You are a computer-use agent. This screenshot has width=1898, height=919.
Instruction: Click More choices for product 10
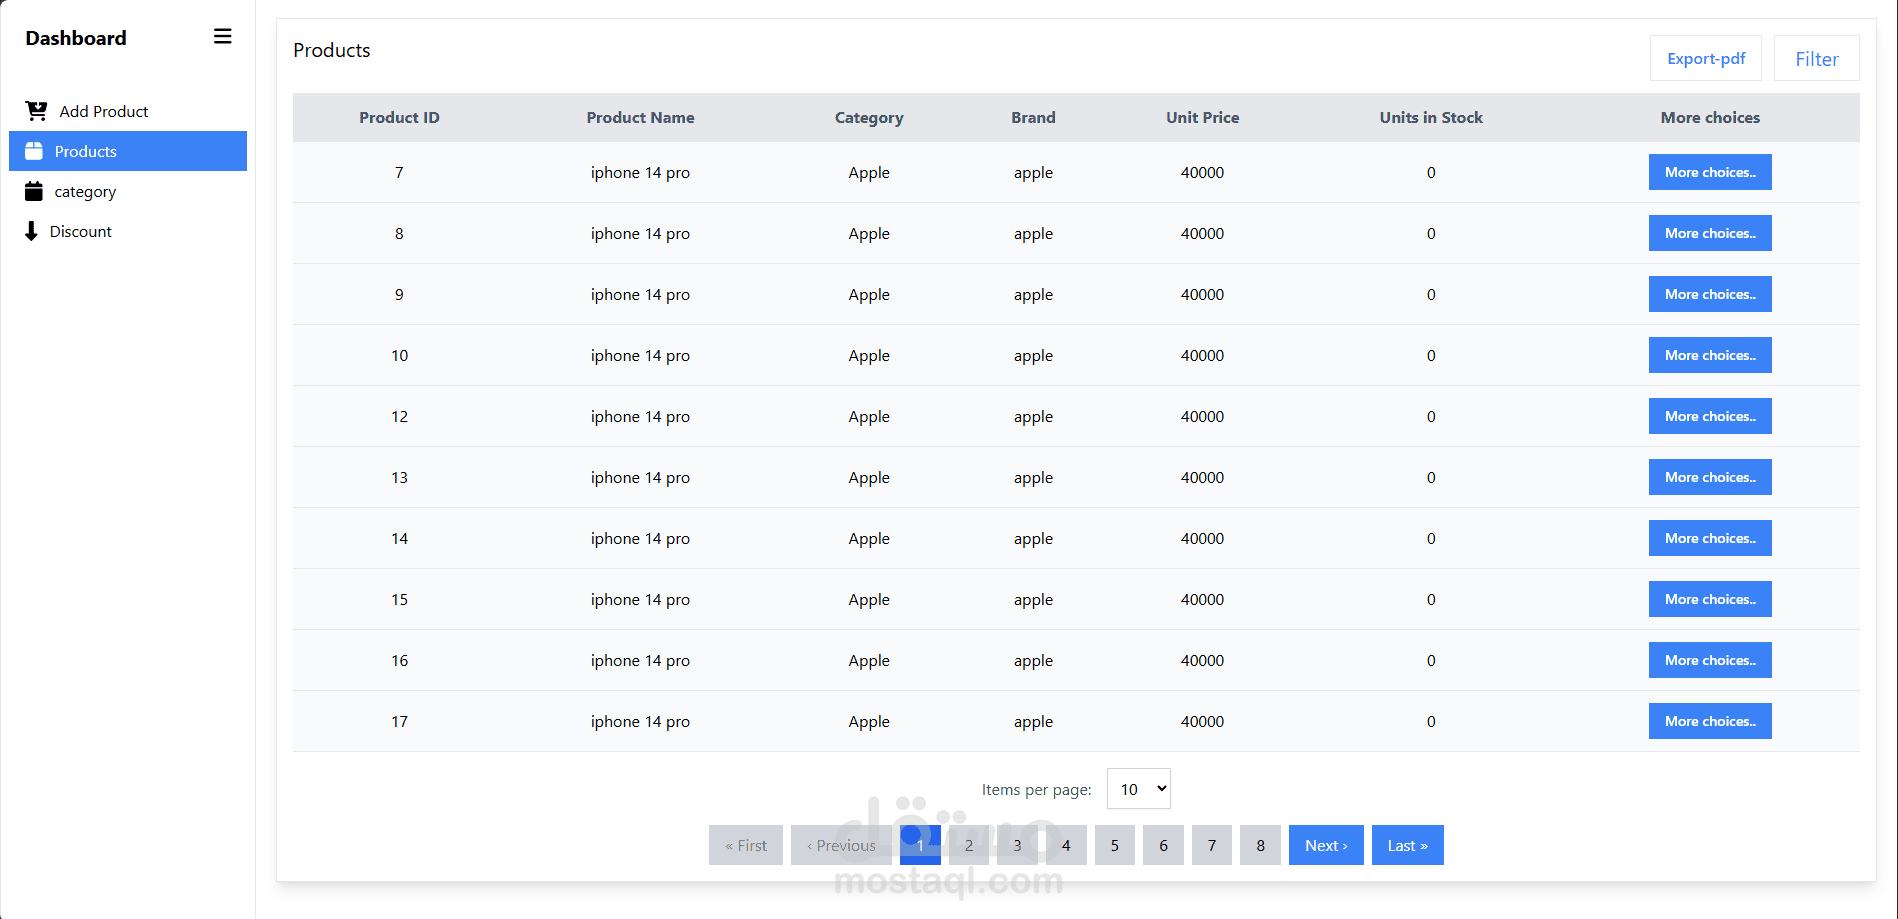pos(1710,355)
